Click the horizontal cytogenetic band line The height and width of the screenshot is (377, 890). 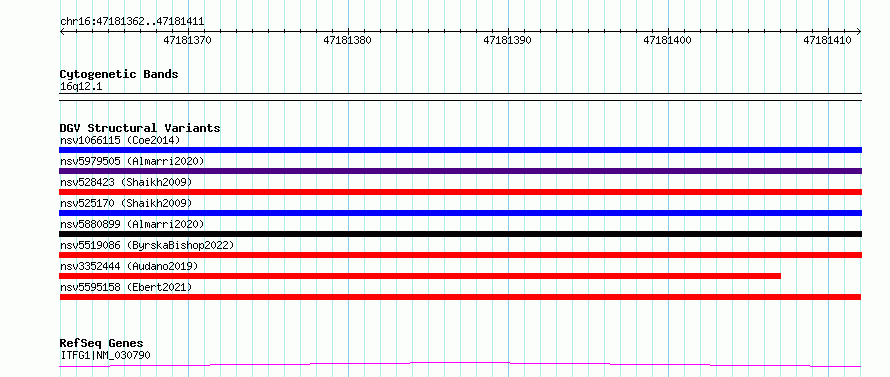tap(460, 97)
